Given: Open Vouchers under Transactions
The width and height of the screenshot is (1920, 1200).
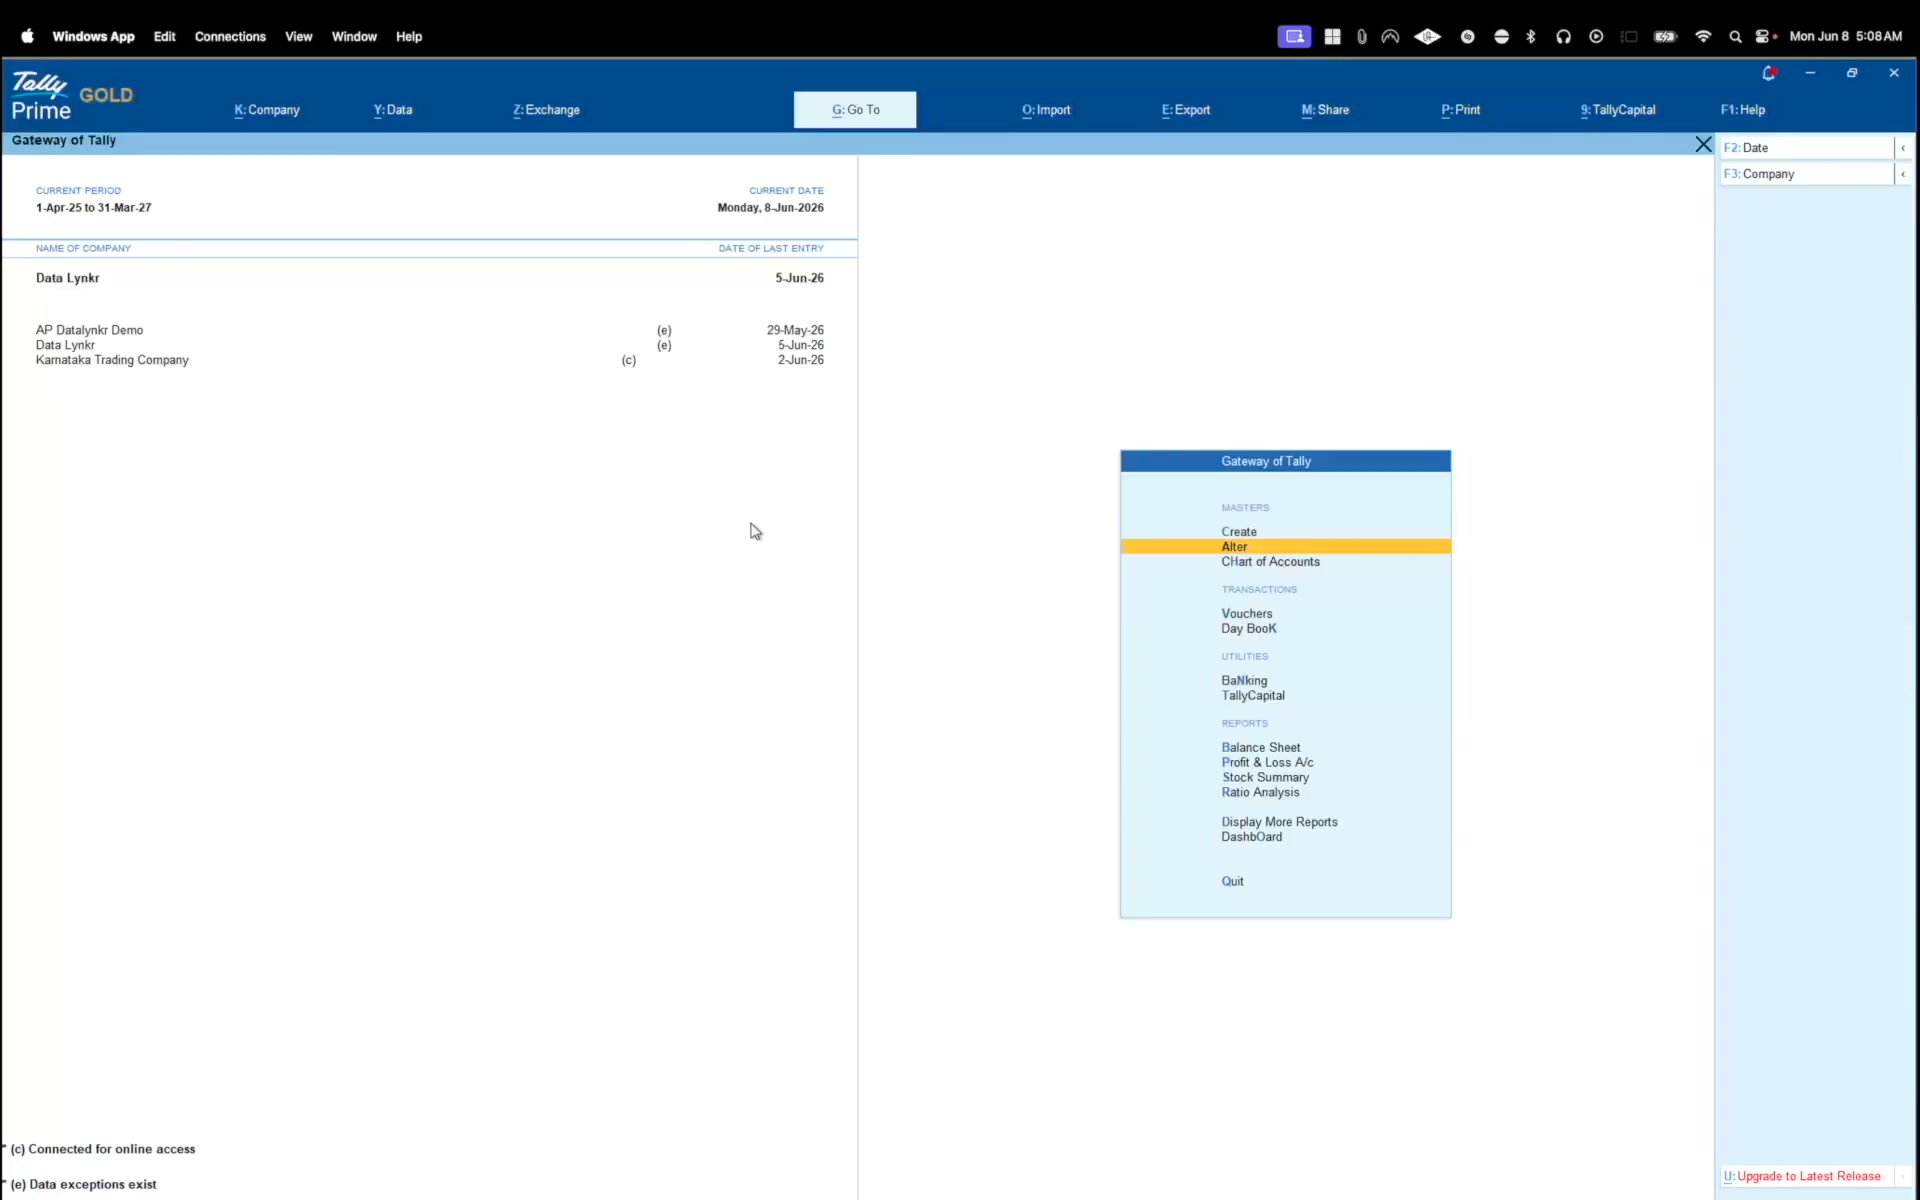Looking at the screenshot, I should (x=1247, y=614).
